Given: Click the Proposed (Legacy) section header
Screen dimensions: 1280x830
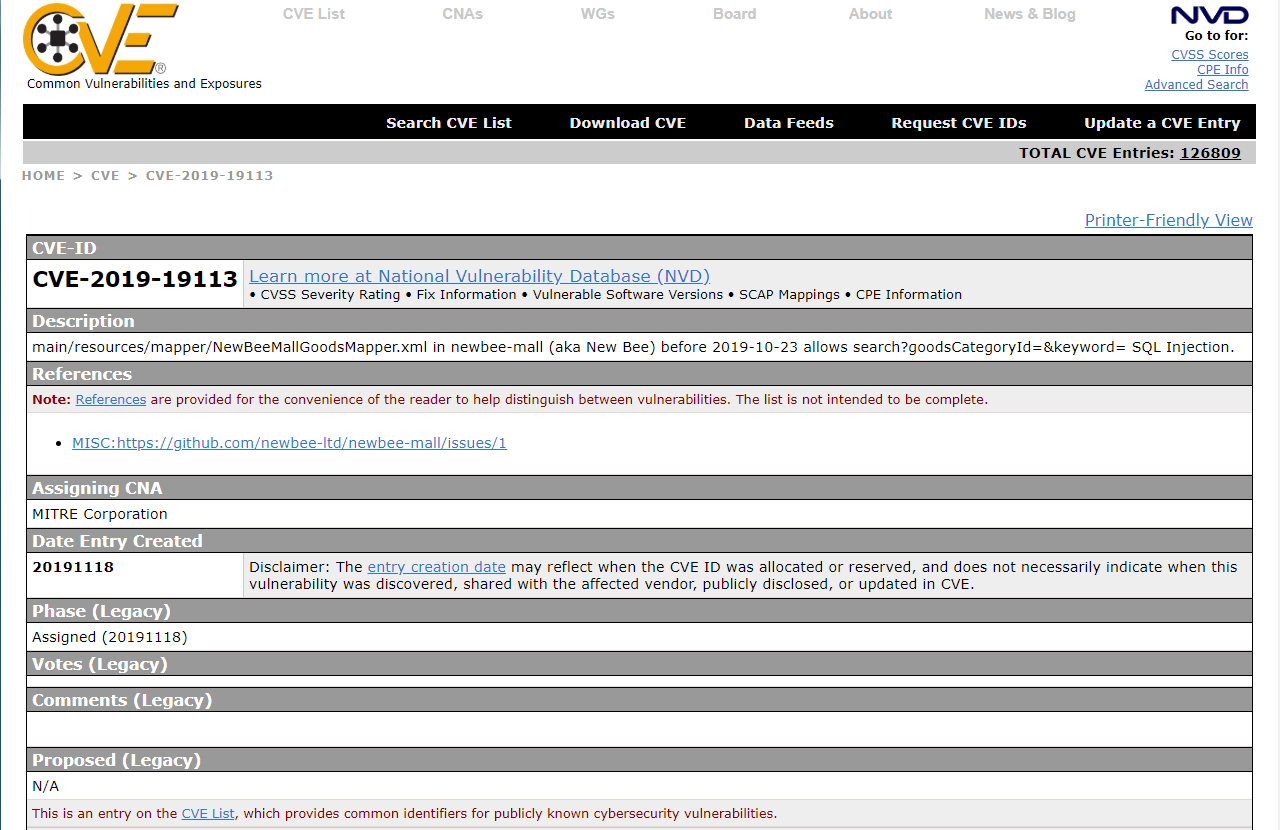Looking at the screenshot, I should [x=639, y=760].
